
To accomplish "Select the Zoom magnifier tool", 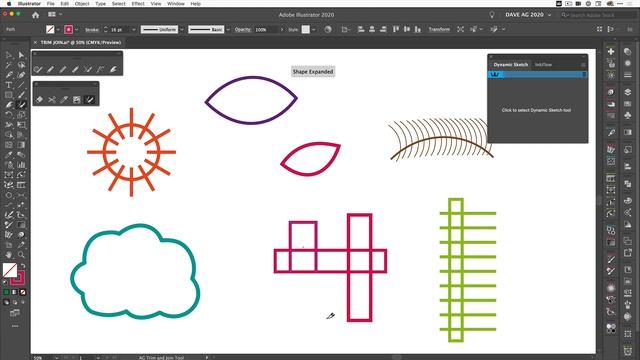I will pyautogui.click(x=21, y=255).
